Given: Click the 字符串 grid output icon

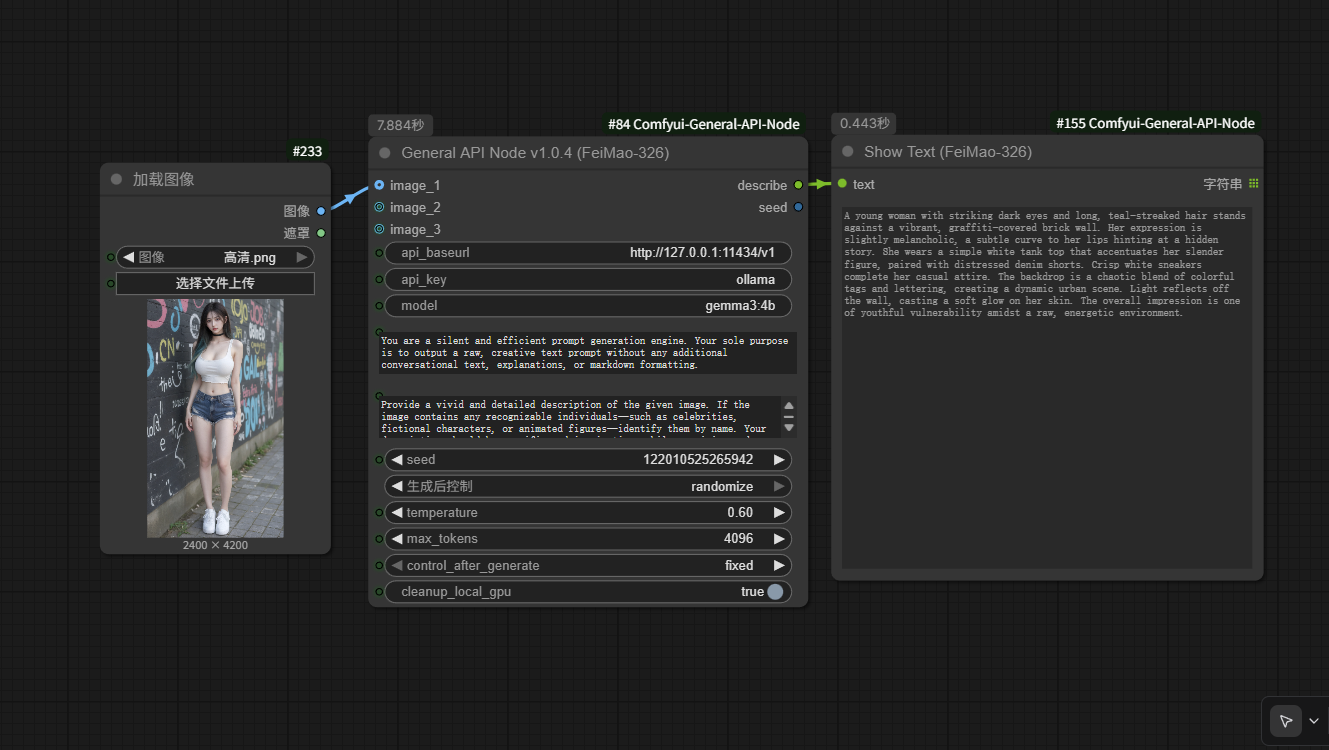Looking at the screenshot, I should click(x=1254, y=184).
